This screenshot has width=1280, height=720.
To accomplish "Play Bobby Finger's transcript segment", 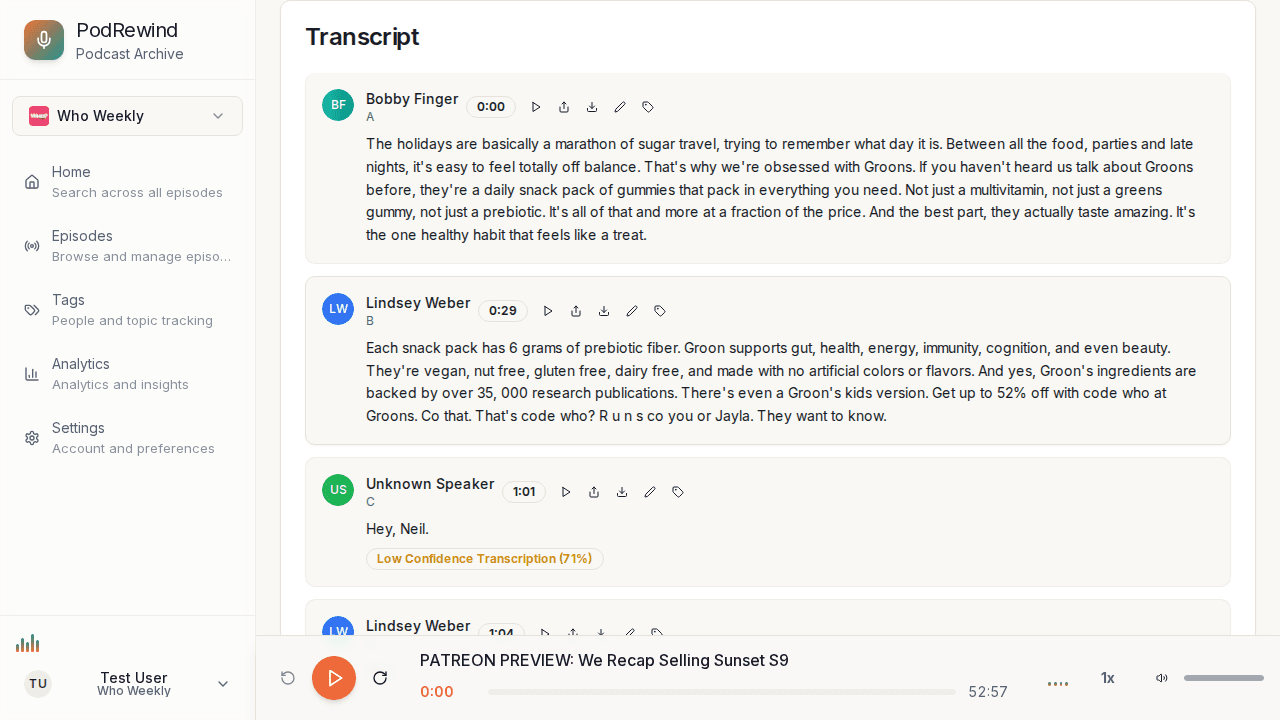I will click(536, 107).
